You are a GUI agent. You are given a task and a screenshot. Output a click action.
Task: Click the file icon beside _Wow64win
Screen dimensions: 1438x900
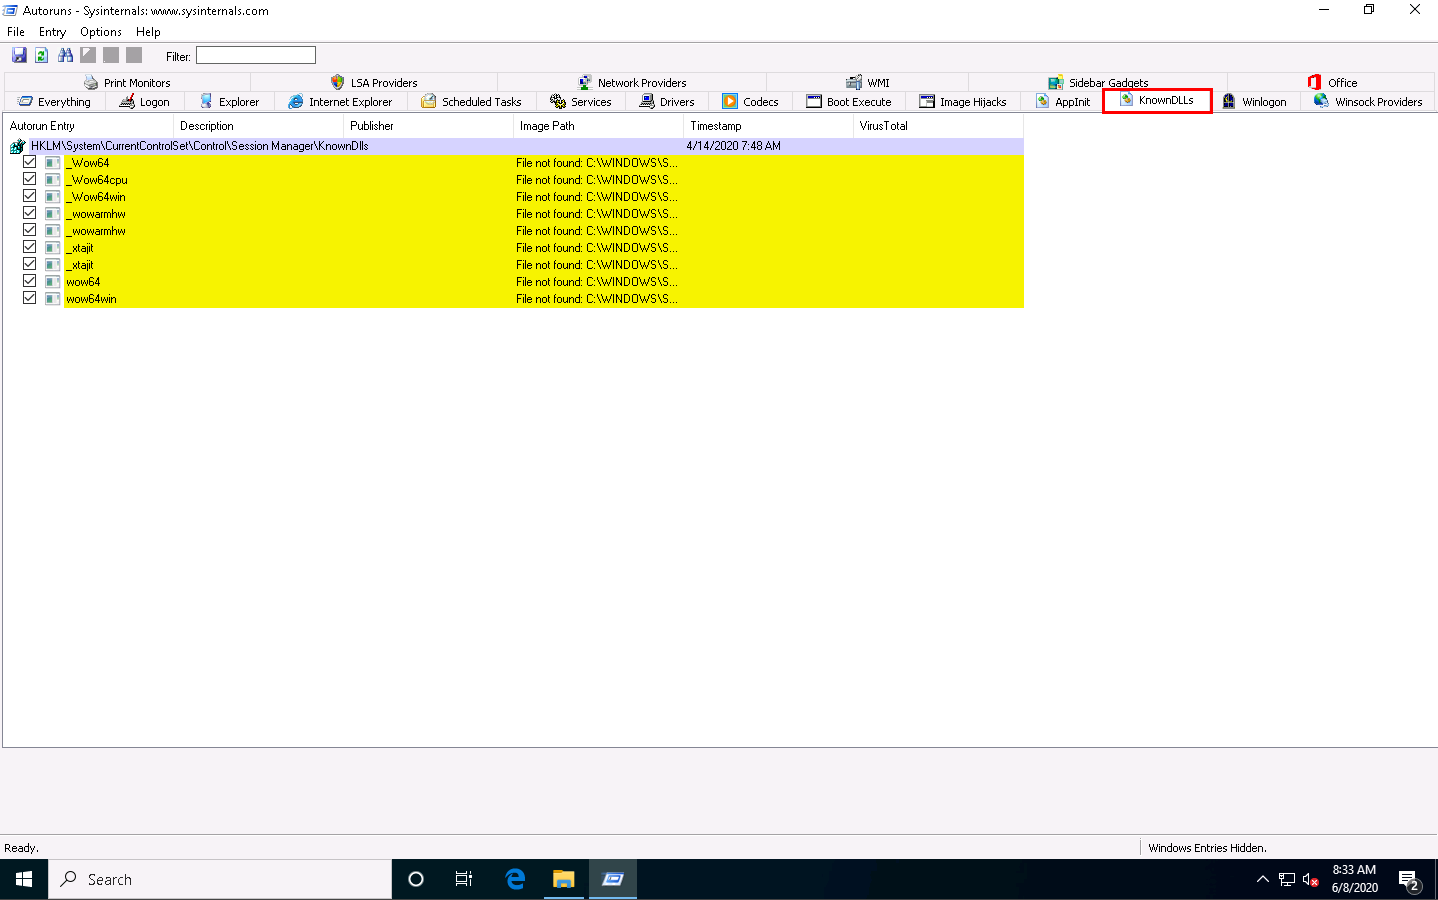52,197
